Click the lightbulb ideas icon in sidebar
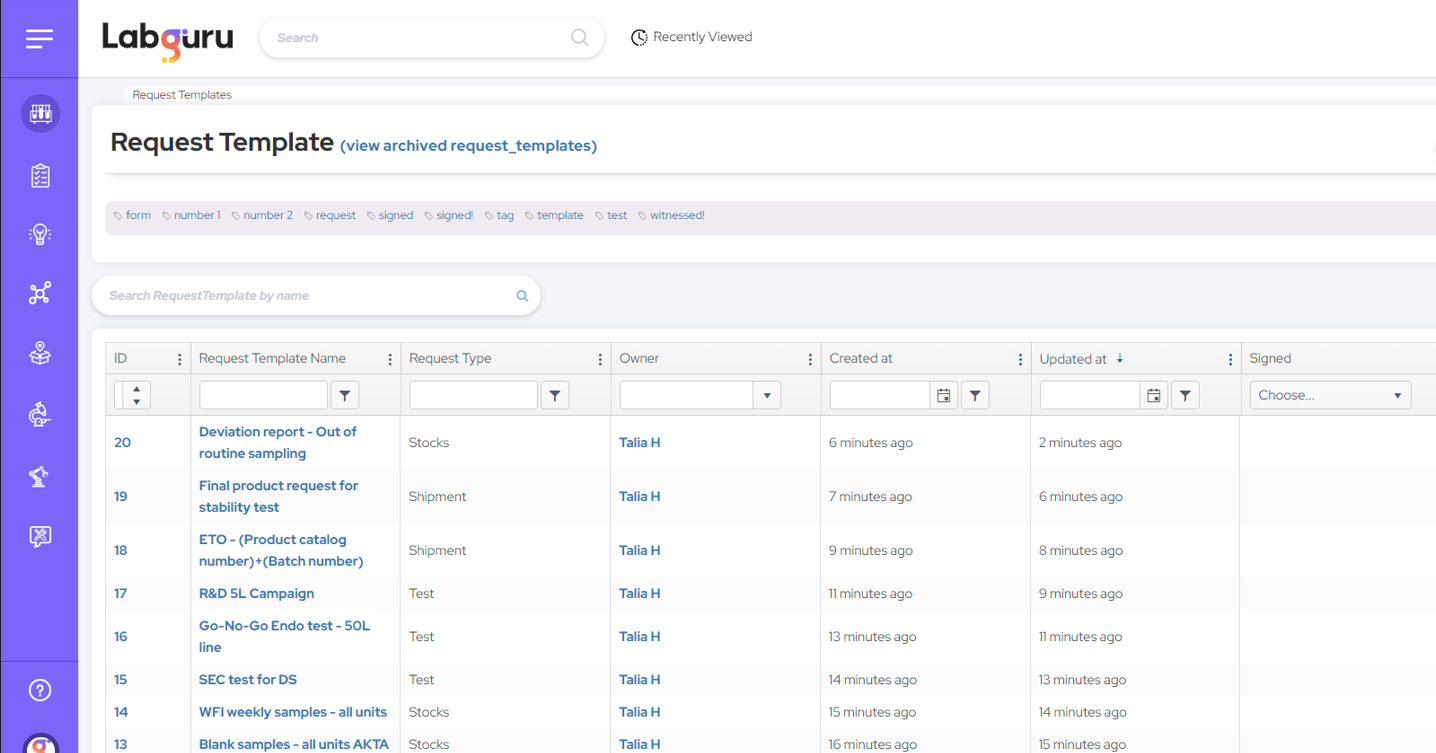The height and width of the screenshot is (753, 1436). click(x=40, y=234)
